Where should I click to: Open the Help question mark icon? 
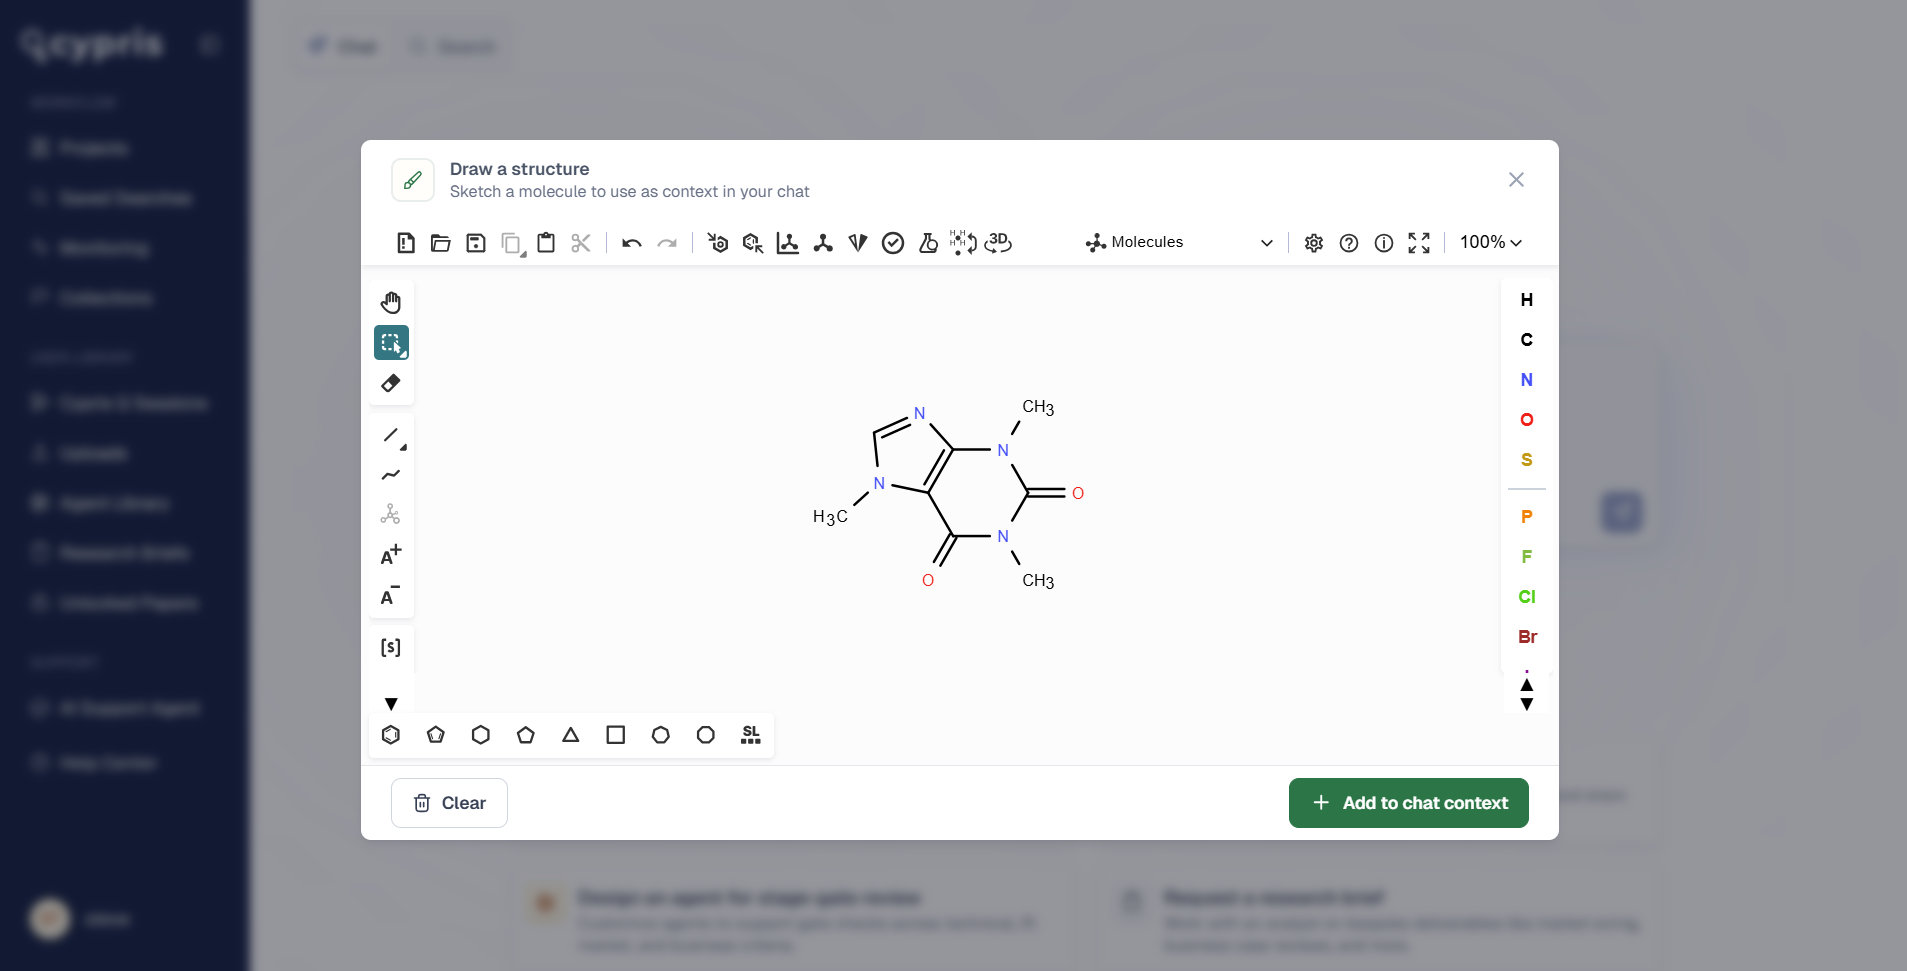tap(1349, 243)
